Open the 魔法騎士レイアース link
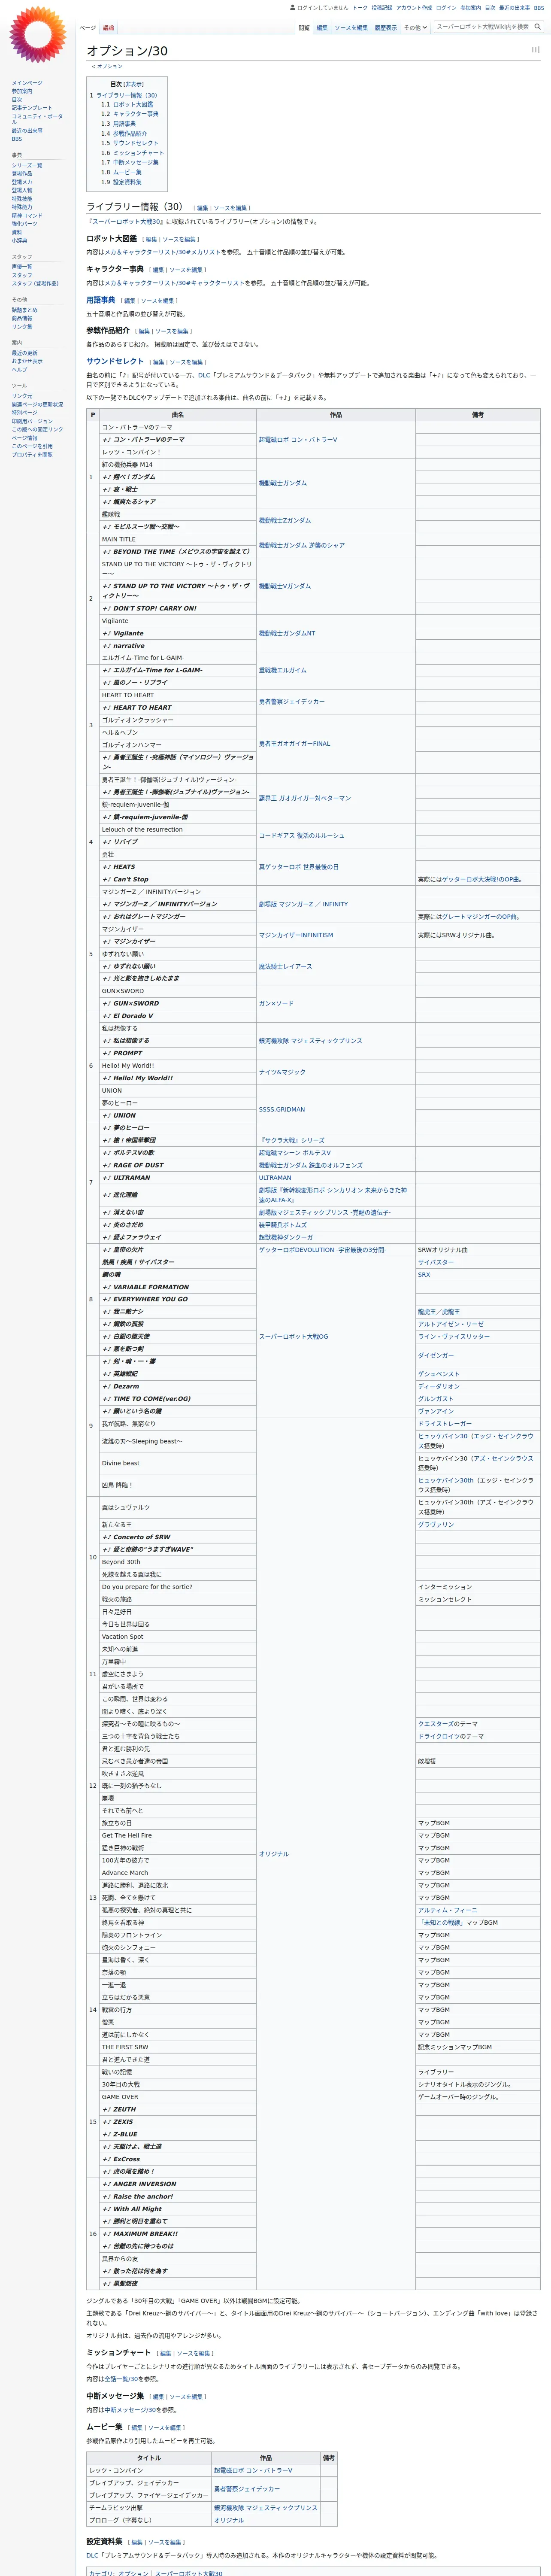The image size is (551, 2576). (285, 967)
